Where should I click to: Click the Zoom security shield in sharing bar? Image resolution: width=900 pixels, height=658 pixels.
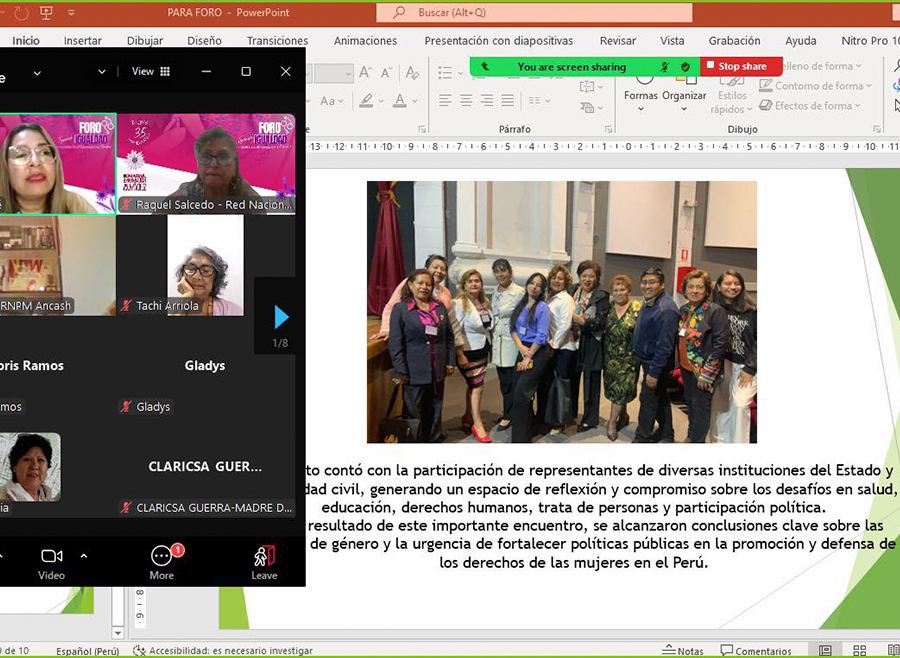point(685,67)
